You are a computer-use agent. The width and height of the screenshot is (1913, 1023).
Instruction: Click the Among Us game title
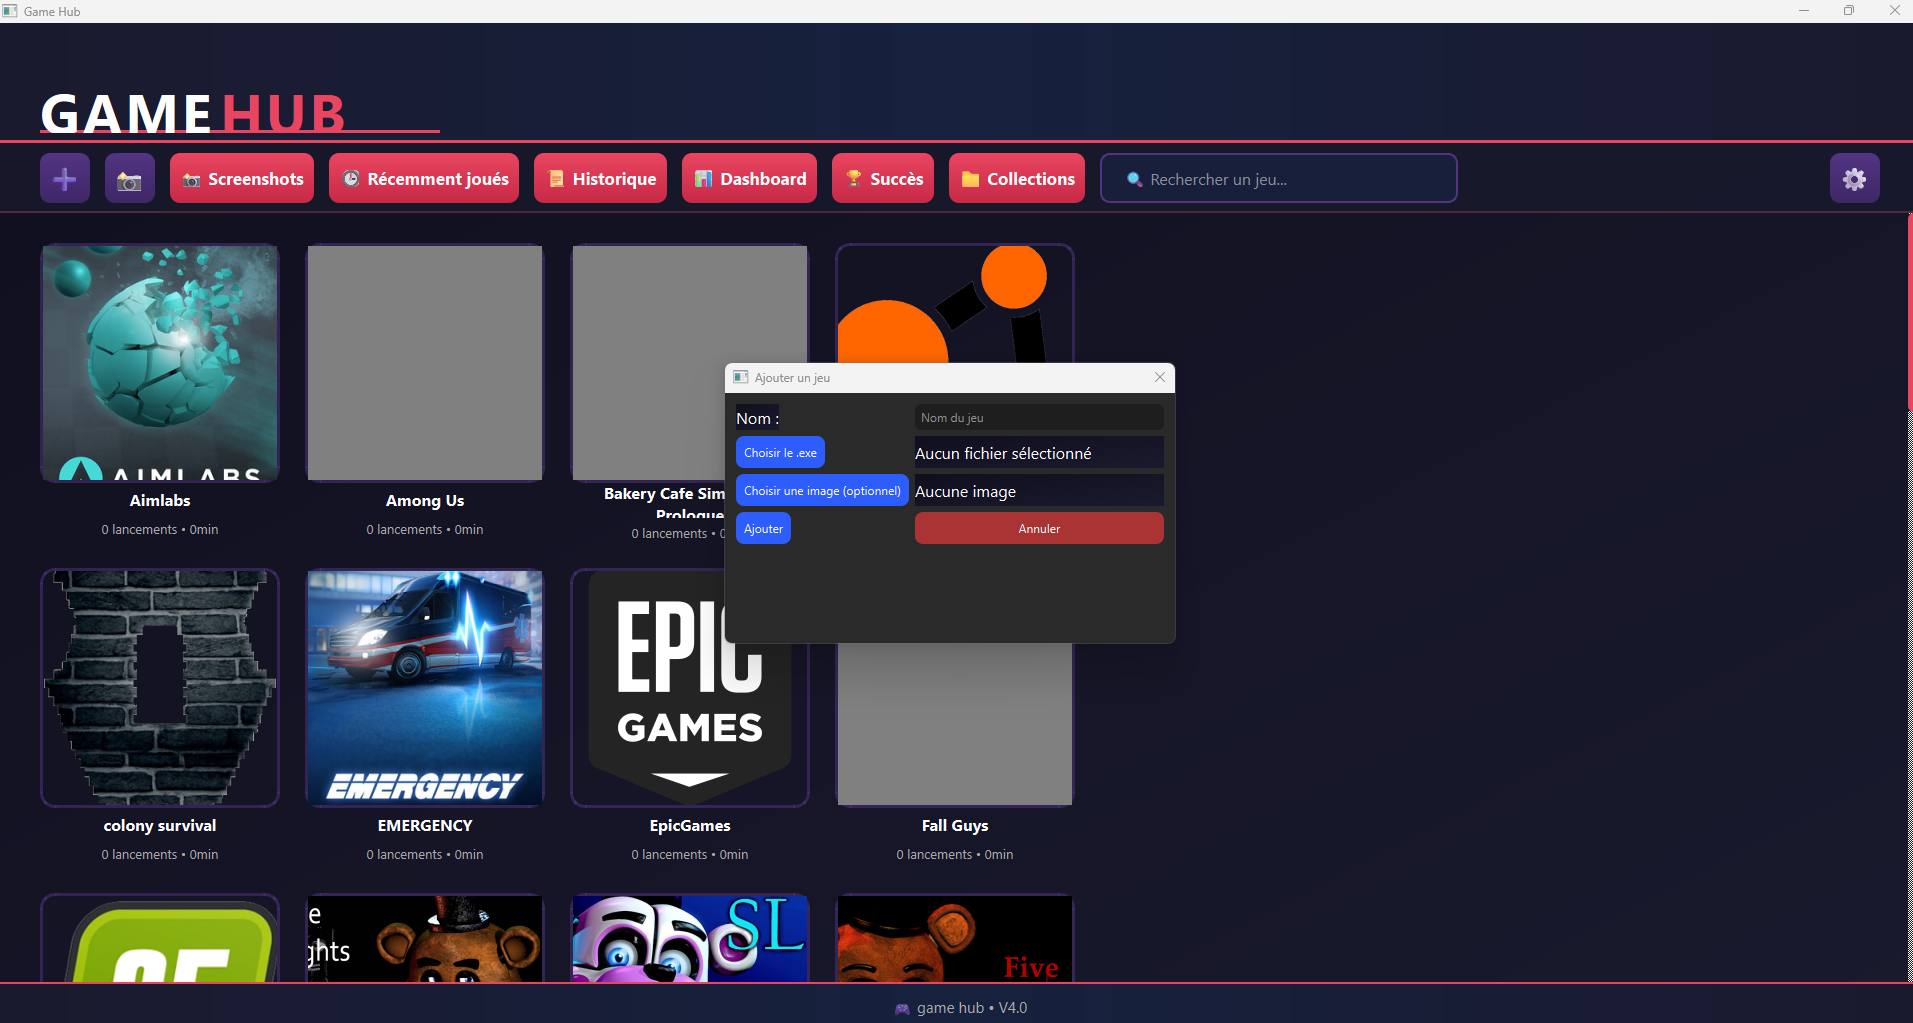pyautogui.click(x=425, y=501)
